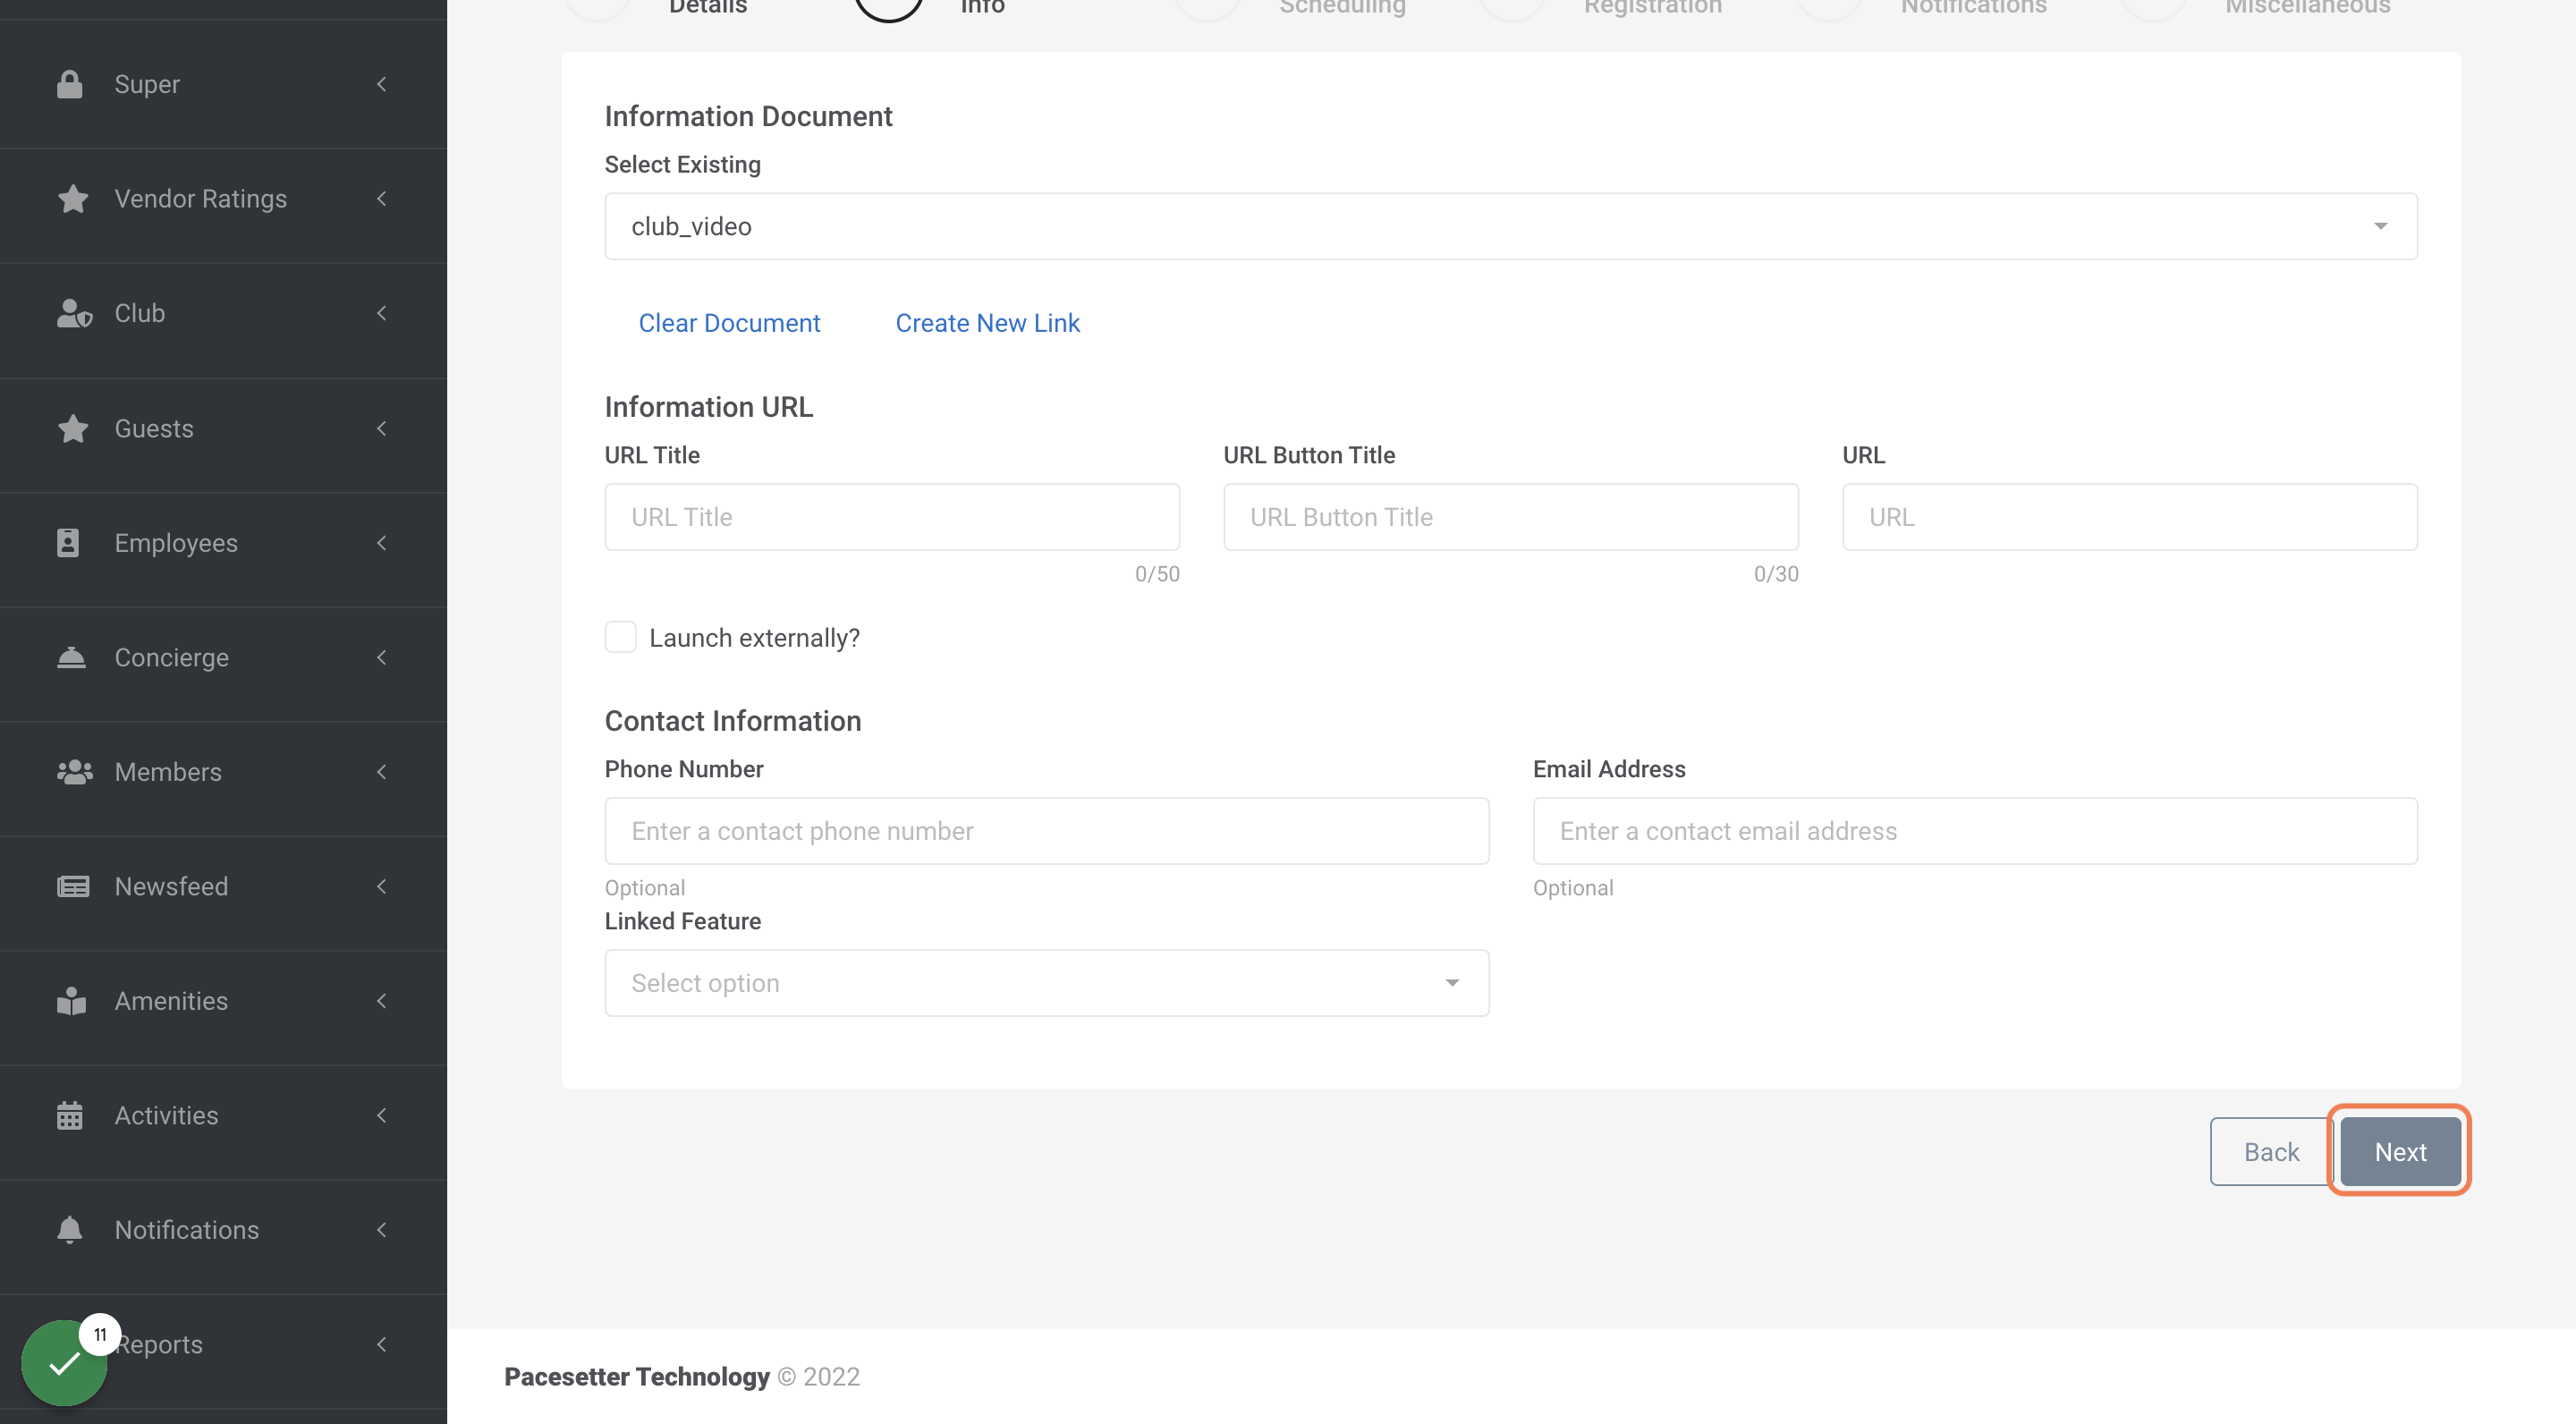Open the Select Existing club_video dropdown
The height and width of the screenshot is (1424, 2576).
point(1511,226)
